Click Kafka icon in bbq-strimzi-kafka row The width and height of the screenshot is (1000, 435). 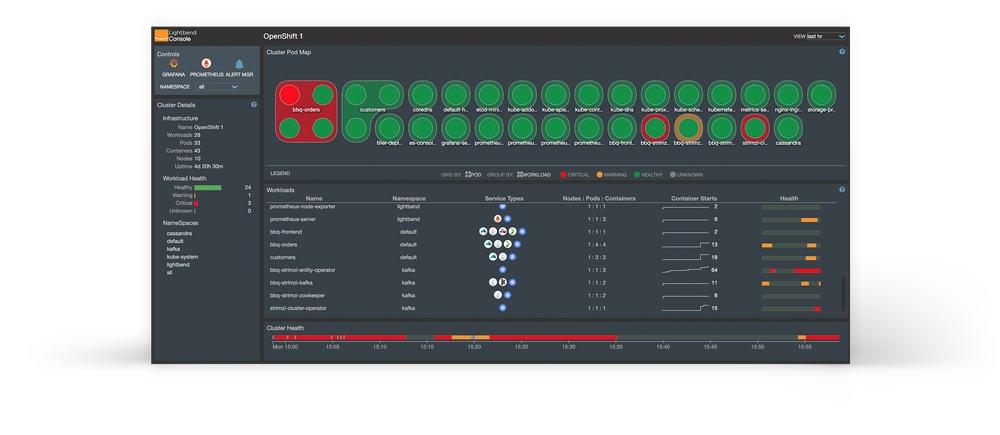pos(503,283)
